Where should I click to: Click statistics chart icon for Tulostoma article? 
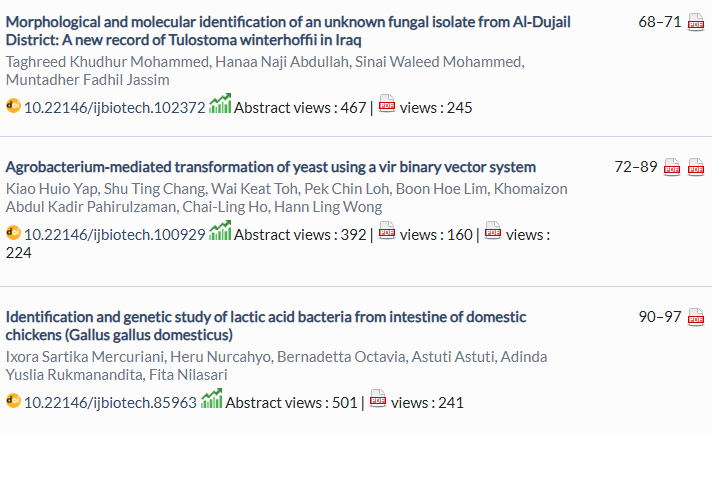(220, 104)
